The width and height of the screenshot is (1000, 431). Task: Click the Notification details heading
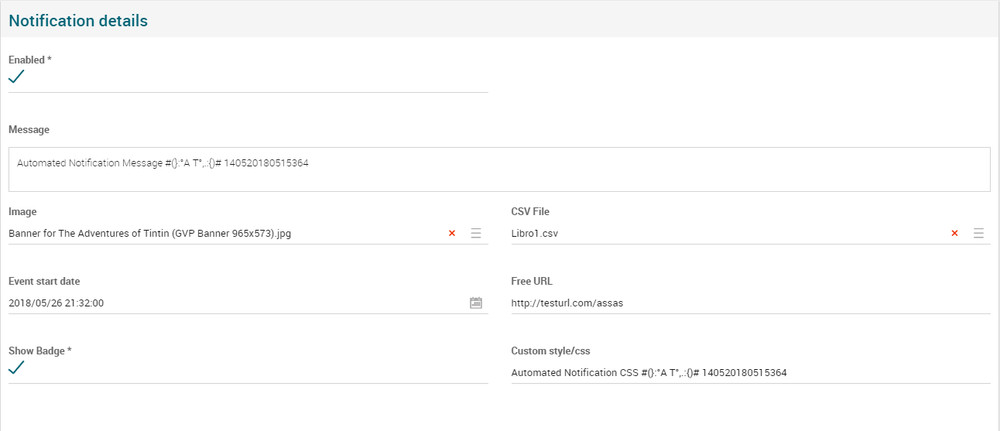pos(78,20)
